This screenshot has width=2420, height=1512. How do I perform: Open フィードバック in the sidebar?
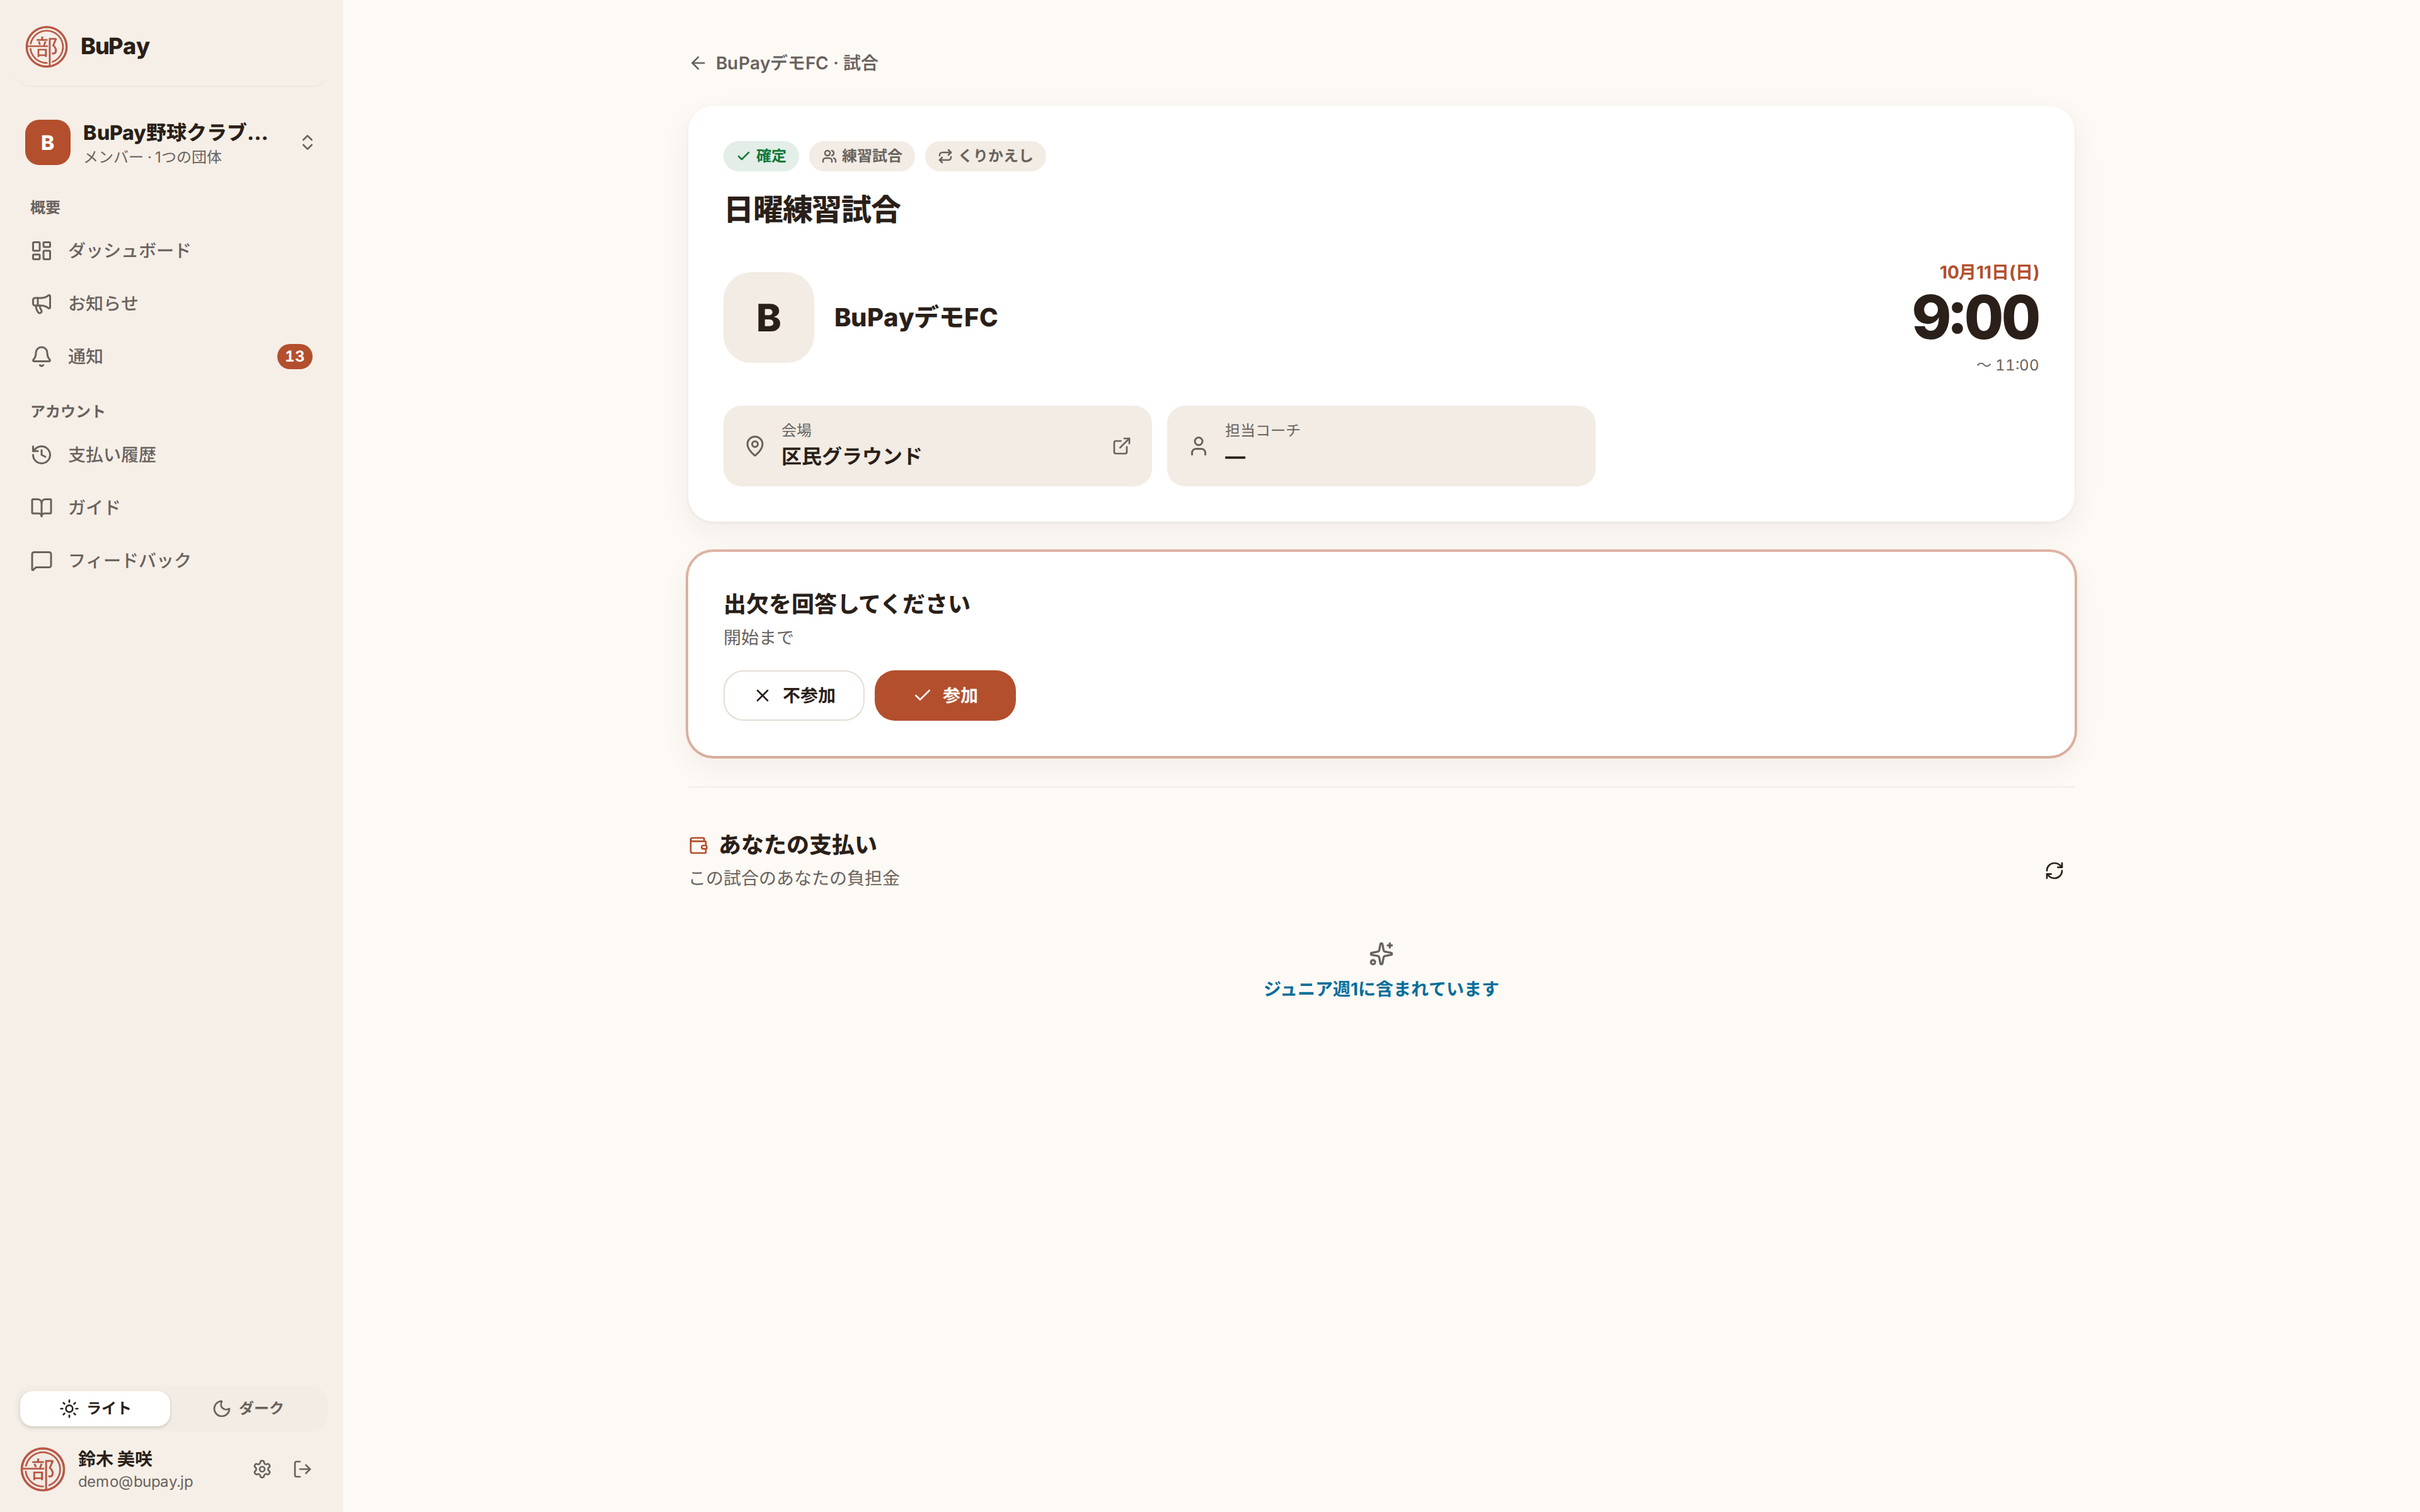(x=171, y=561)
